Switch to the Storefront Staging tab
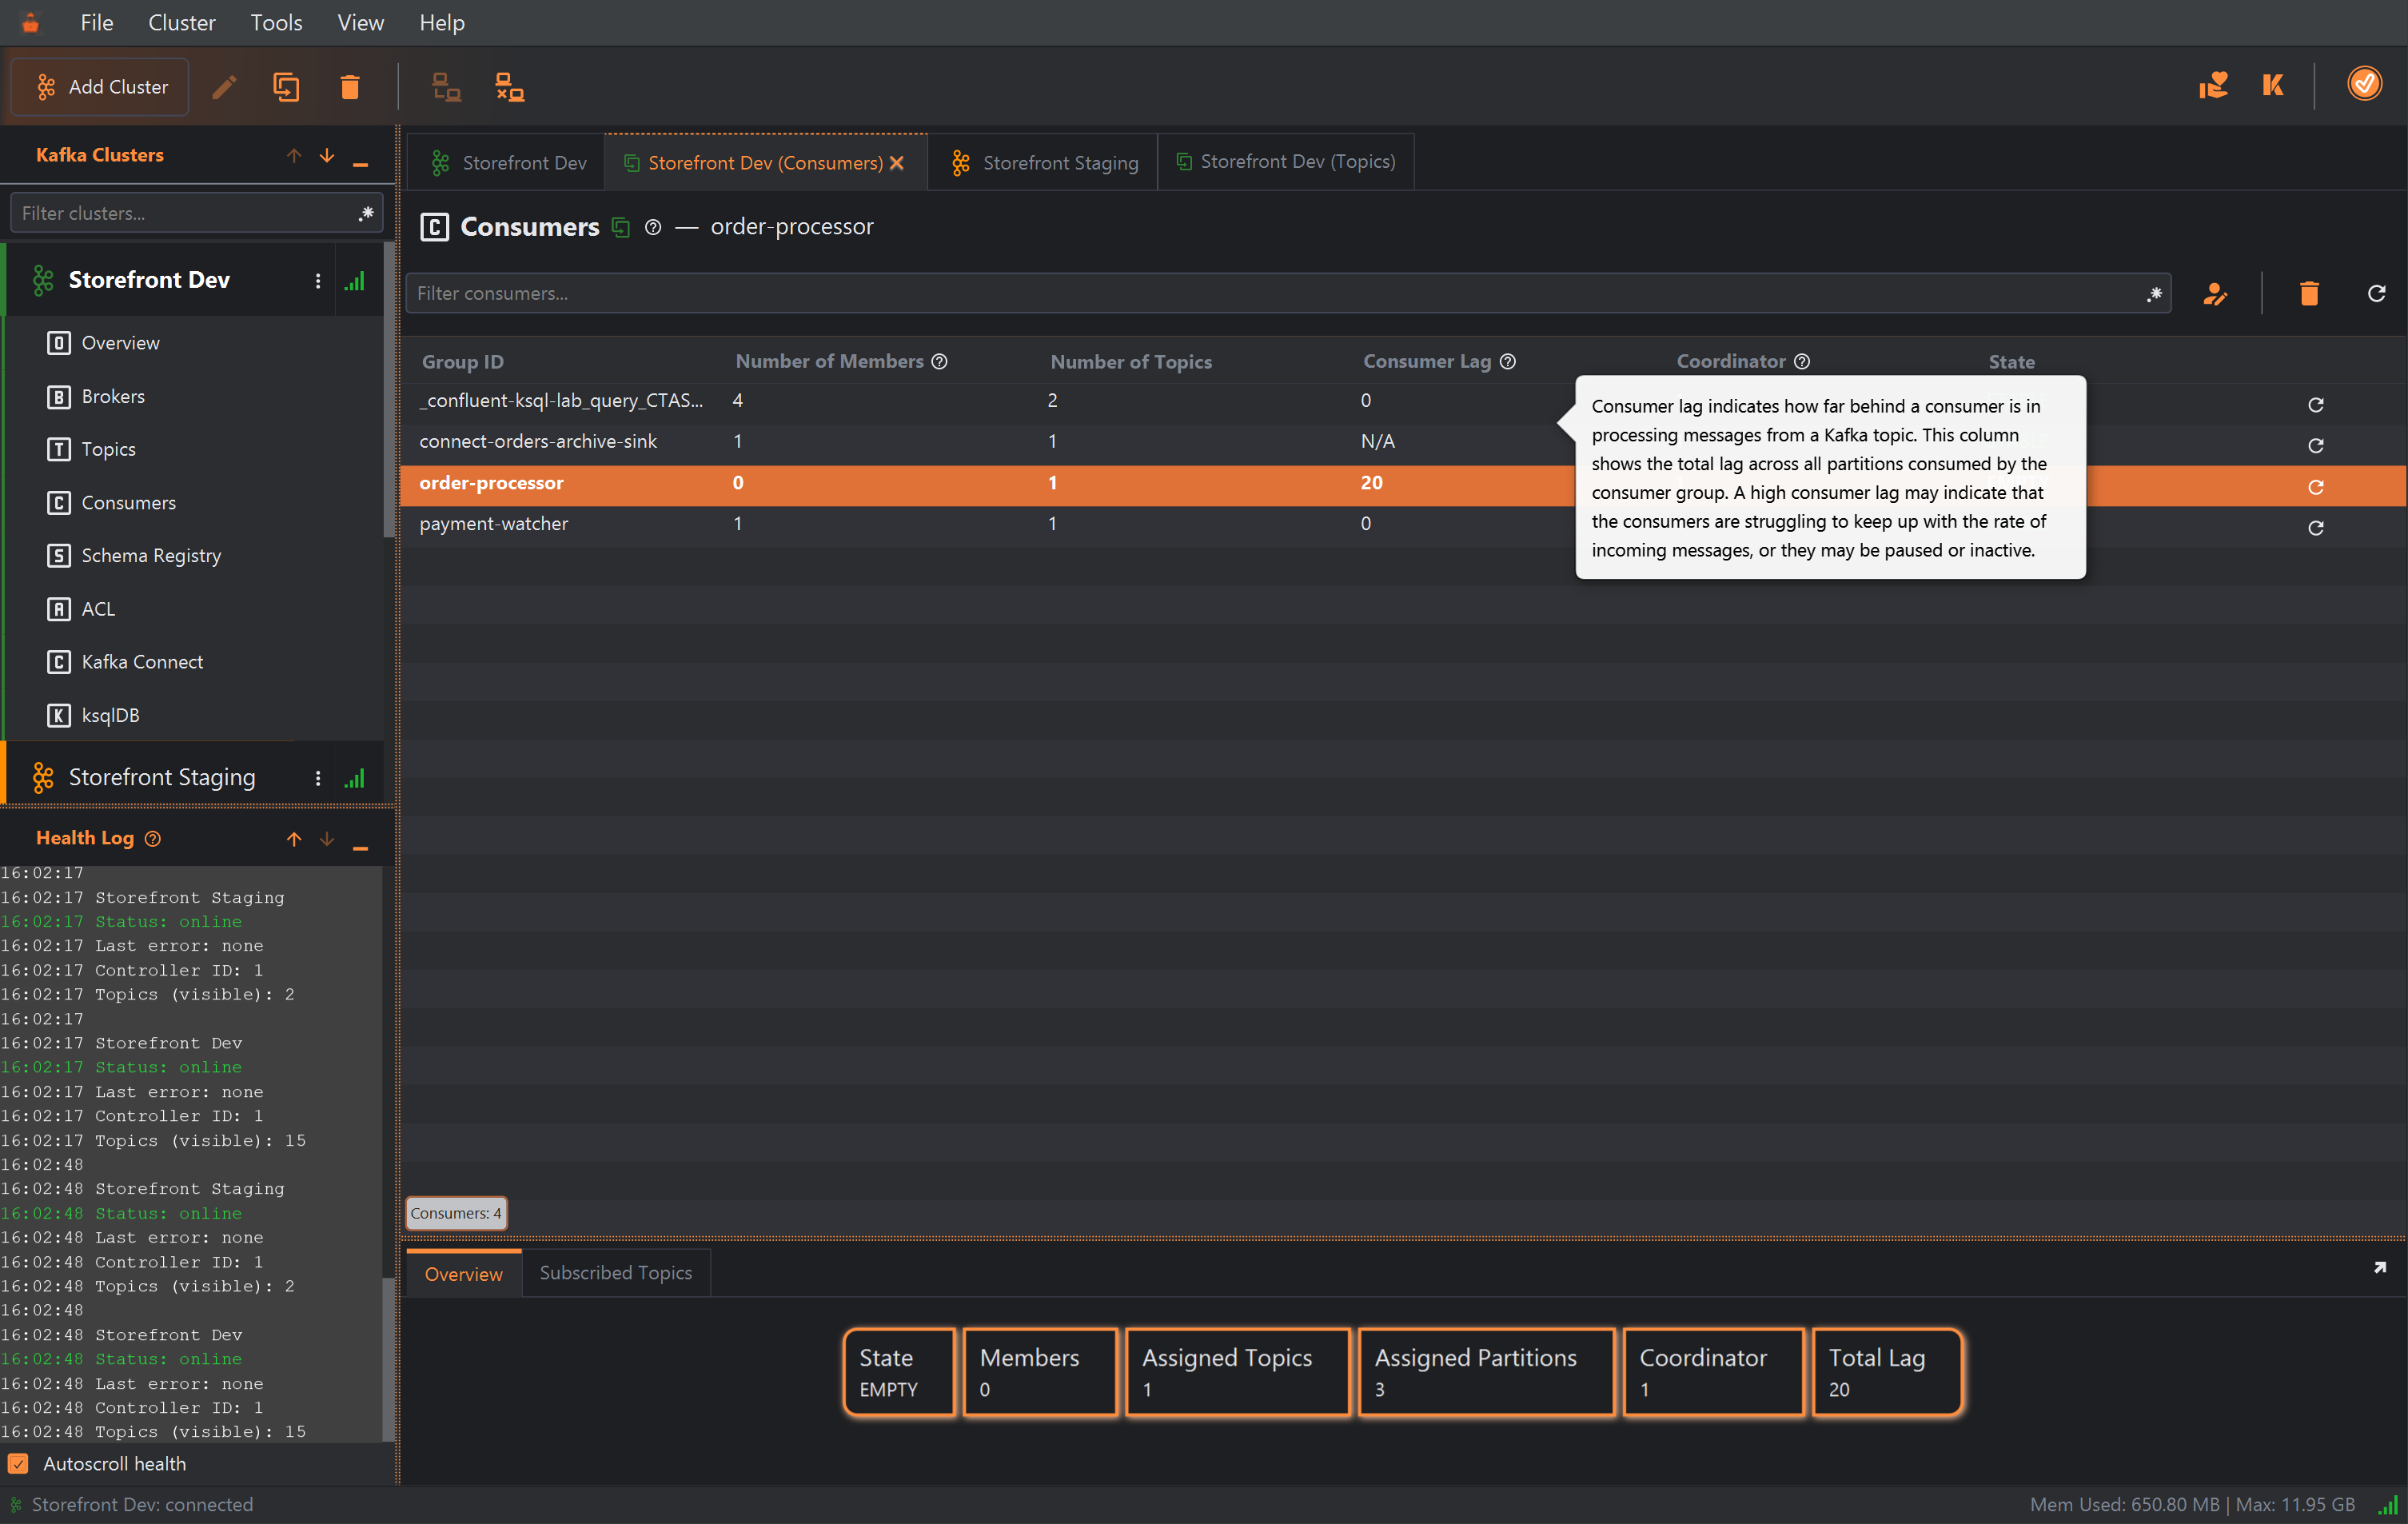 [x=1044, y=162]
